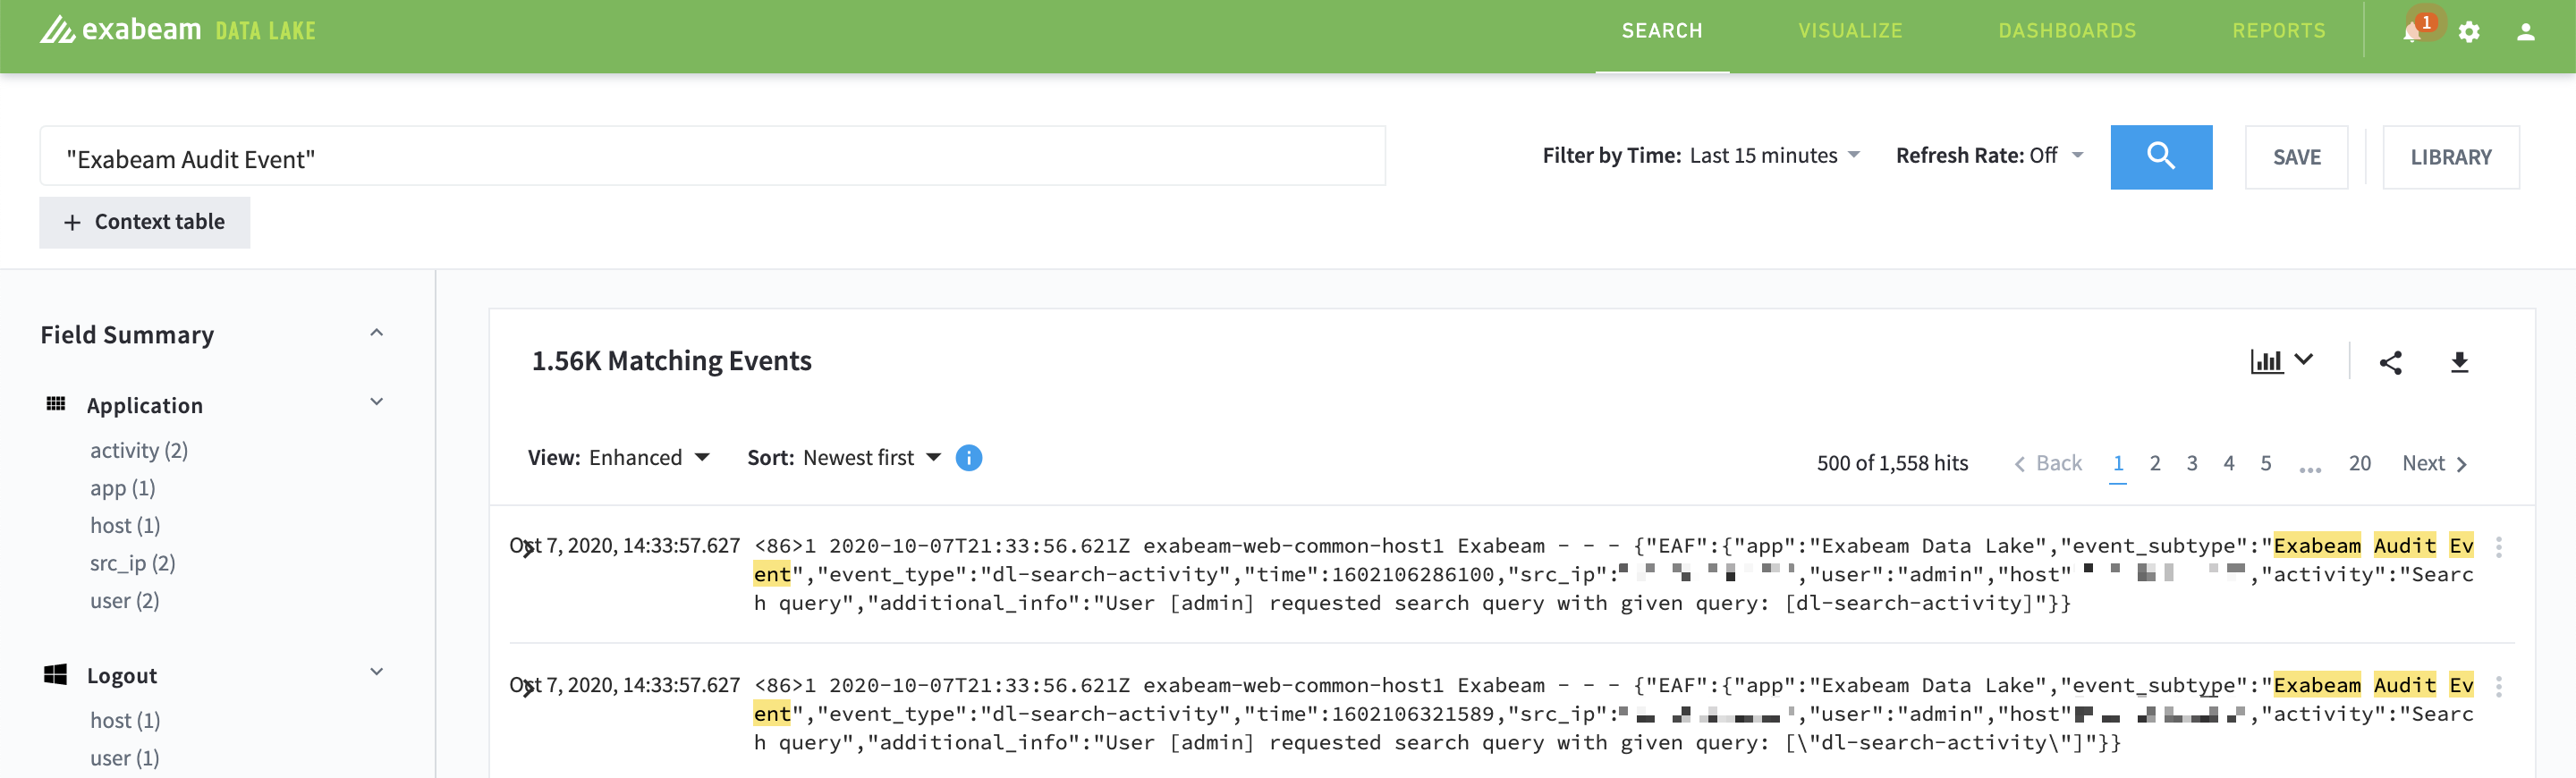Image resolution: width=2576 pixels, height=778 pixels.
Task: Switch to the DASHBOARDS tab
Action: tap(2067, 31)
